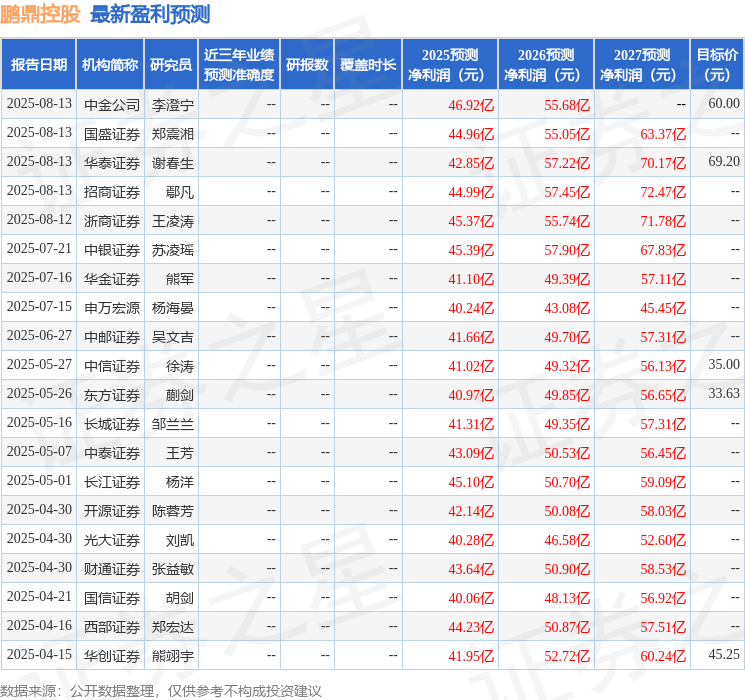Select the 研报数 column header
Viewport: 745px width, 700px height.
[x=306, y=65]
